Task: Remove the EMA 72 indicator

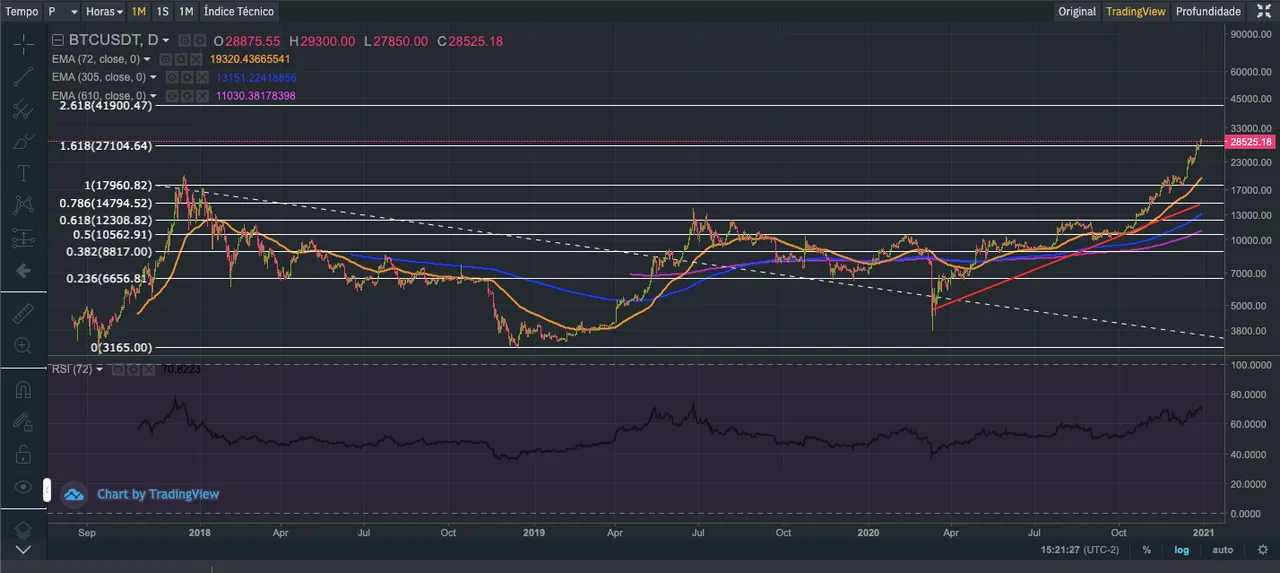Action: click(x=197, y=59)
